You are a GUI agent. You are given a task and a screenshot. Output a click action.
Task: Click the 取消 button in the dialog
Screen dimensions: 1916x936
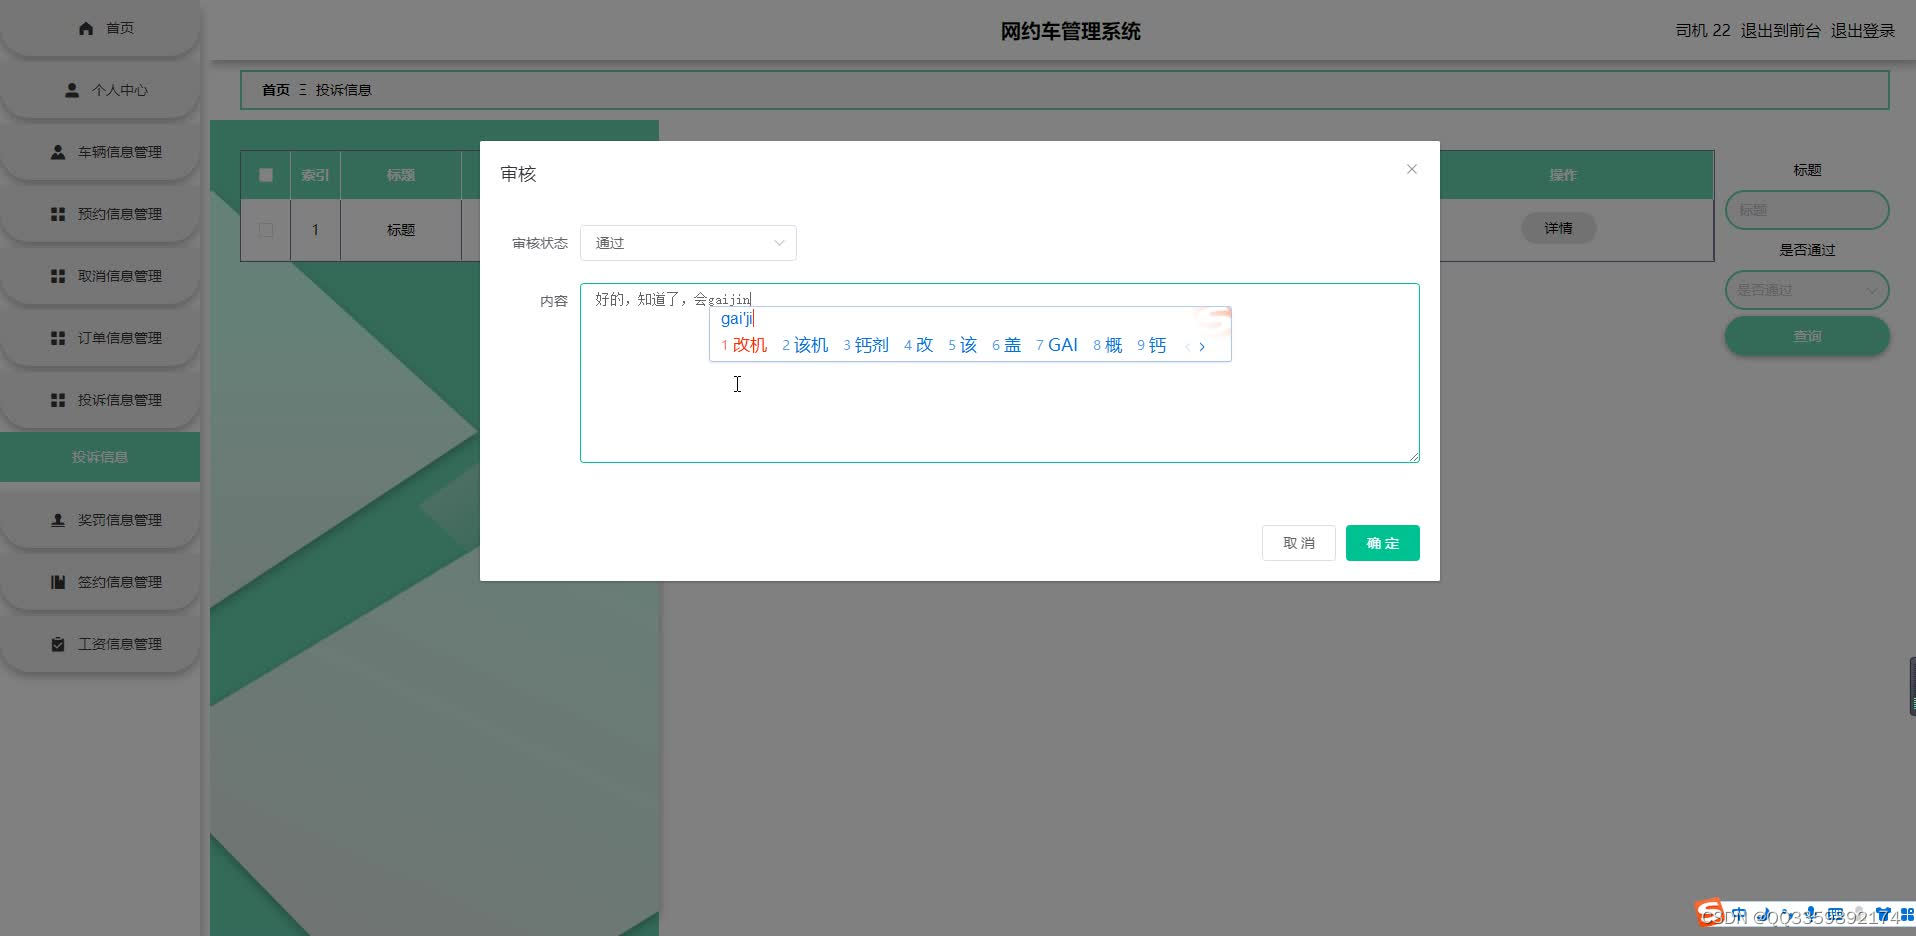click(x=1299, y=543)
